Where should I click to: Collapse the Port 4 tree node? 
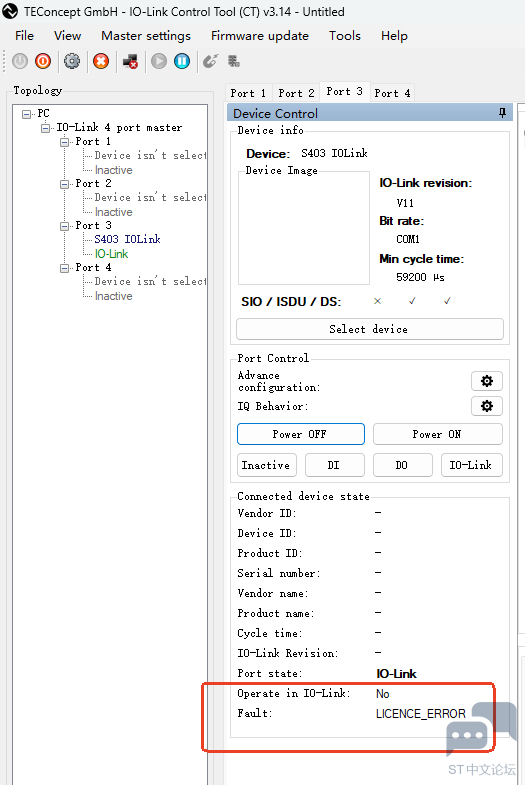[x=65, y=268]
